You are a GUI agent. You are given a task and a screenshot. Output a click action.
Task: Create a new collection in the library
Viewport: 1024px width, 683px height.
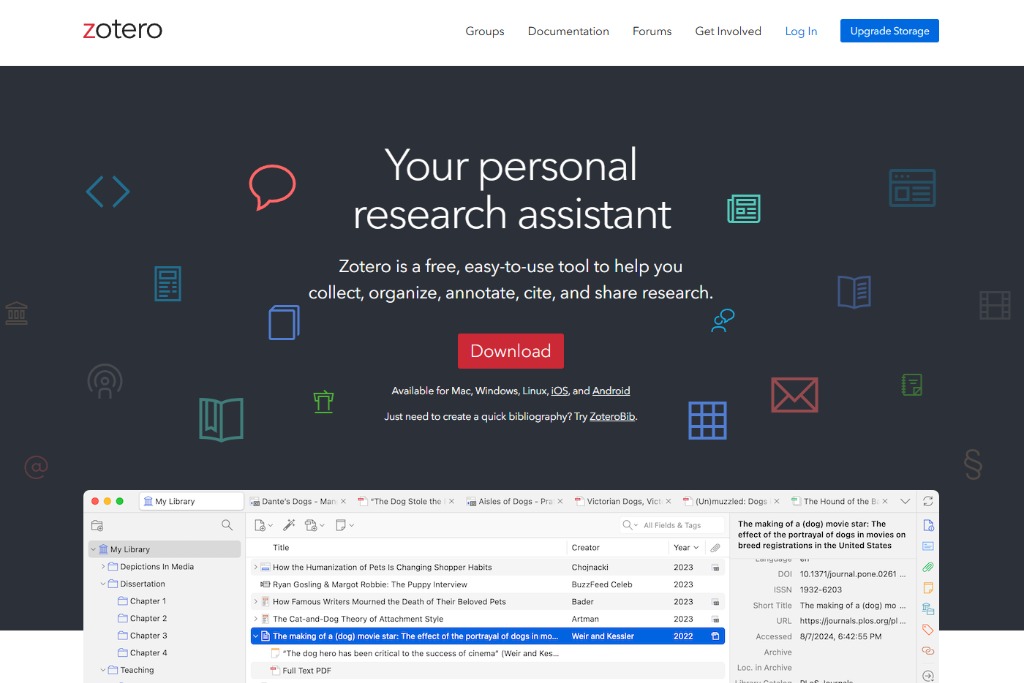(x=97, y=525)
